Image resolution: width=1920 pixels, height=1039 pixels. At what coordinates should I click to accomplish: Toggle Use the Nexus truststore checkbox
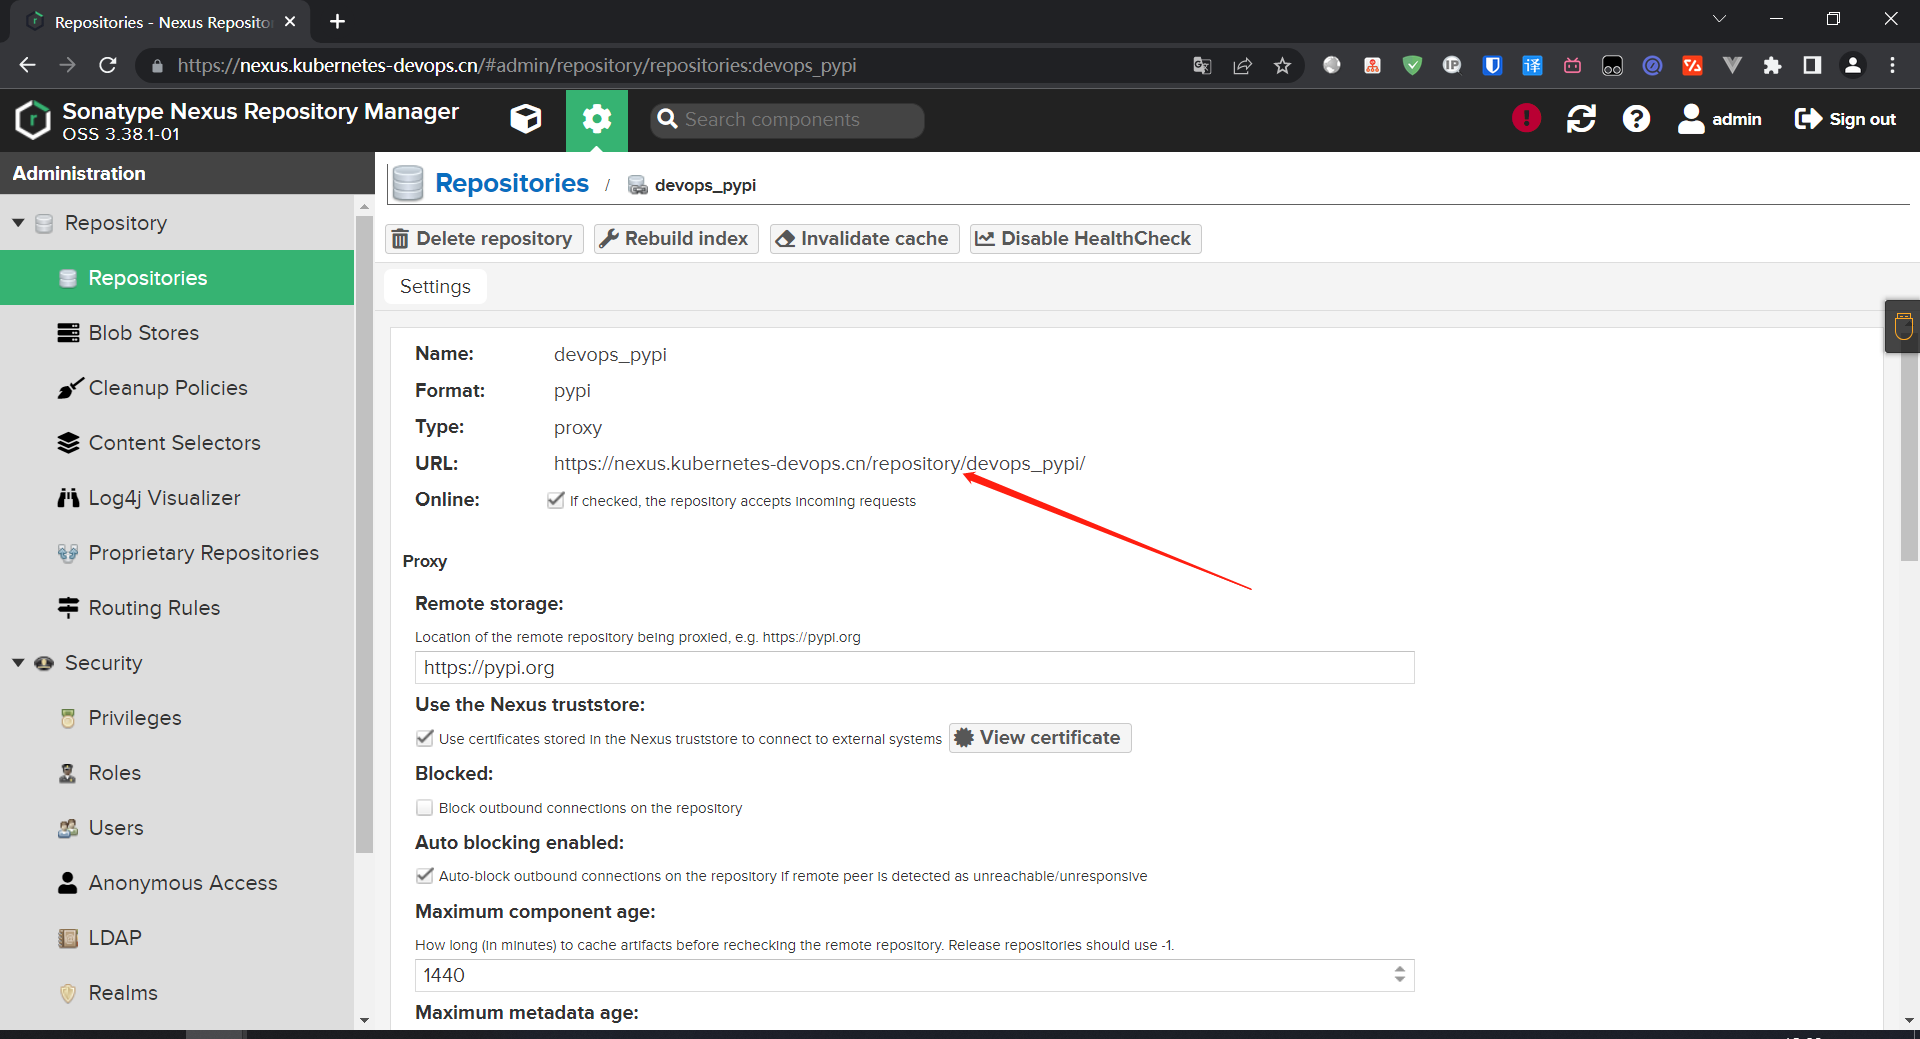tap(425, 738)
